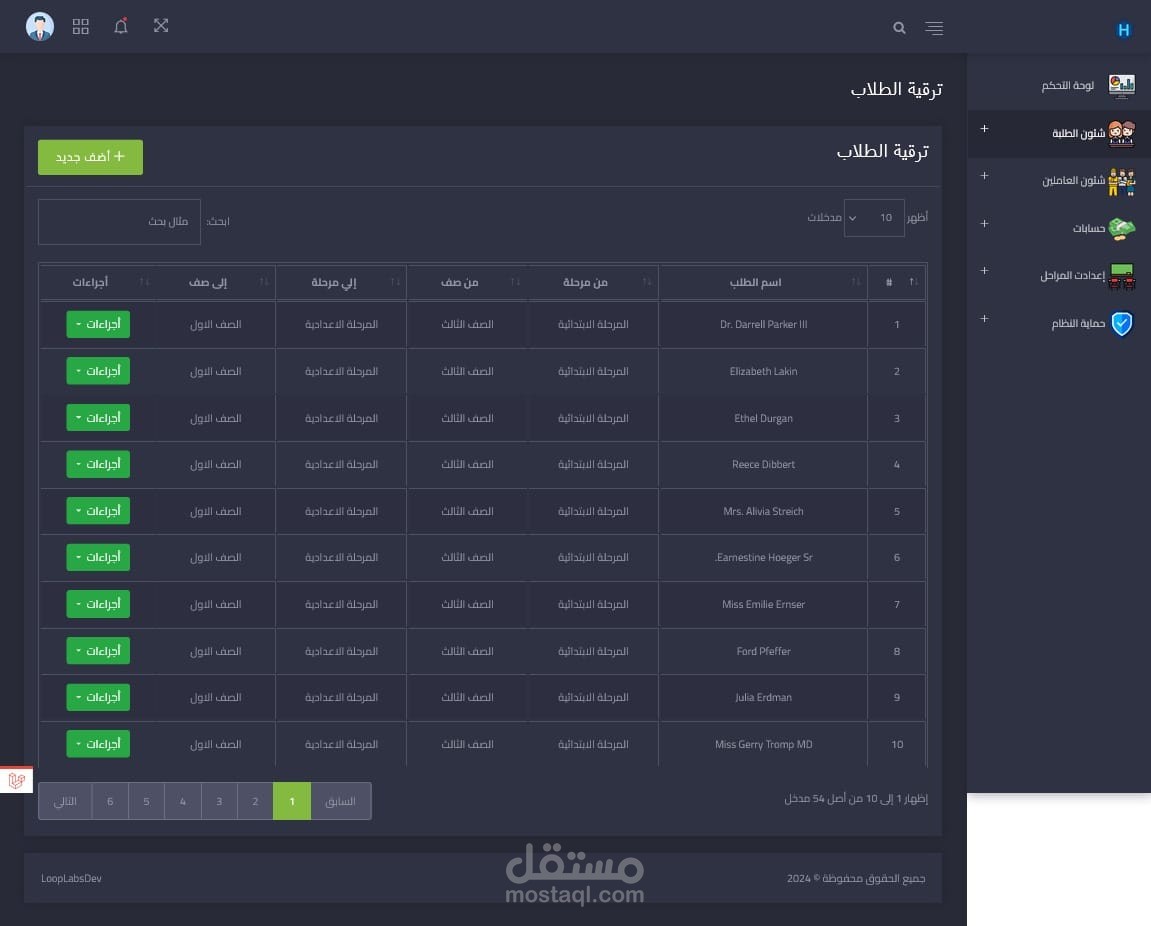Open أجراءات dropdown for Julia Erdman

click(98, 697)
